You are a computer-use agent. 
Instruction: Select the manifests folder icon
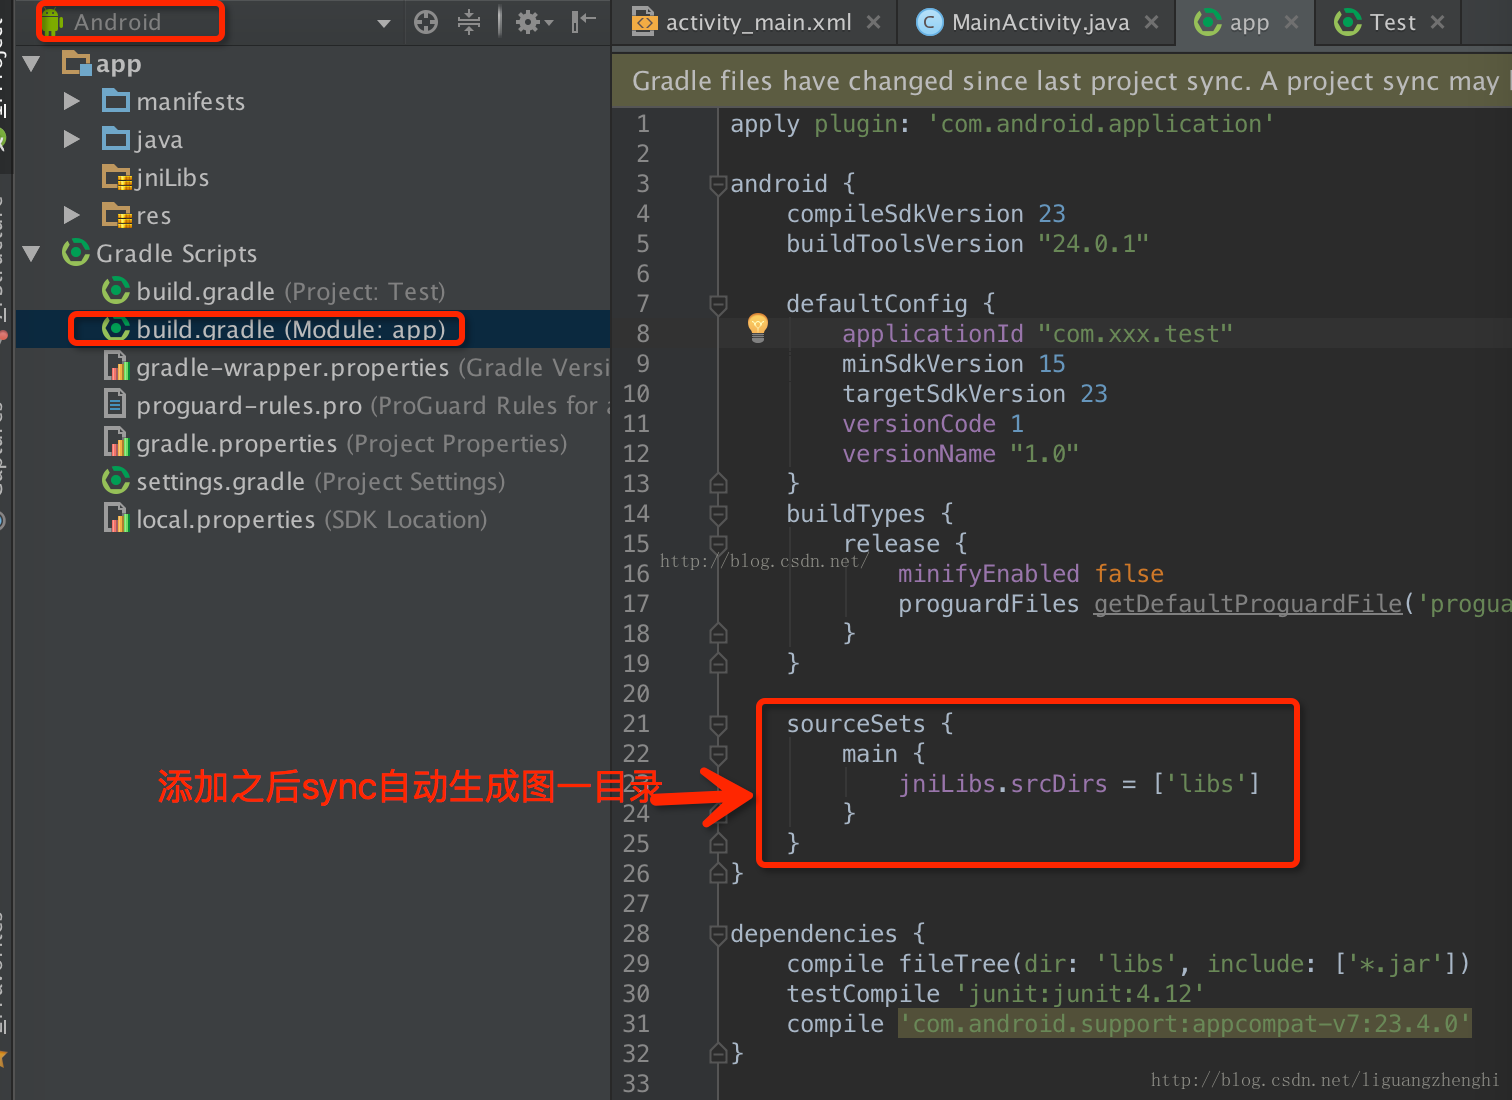click(116, 101)
